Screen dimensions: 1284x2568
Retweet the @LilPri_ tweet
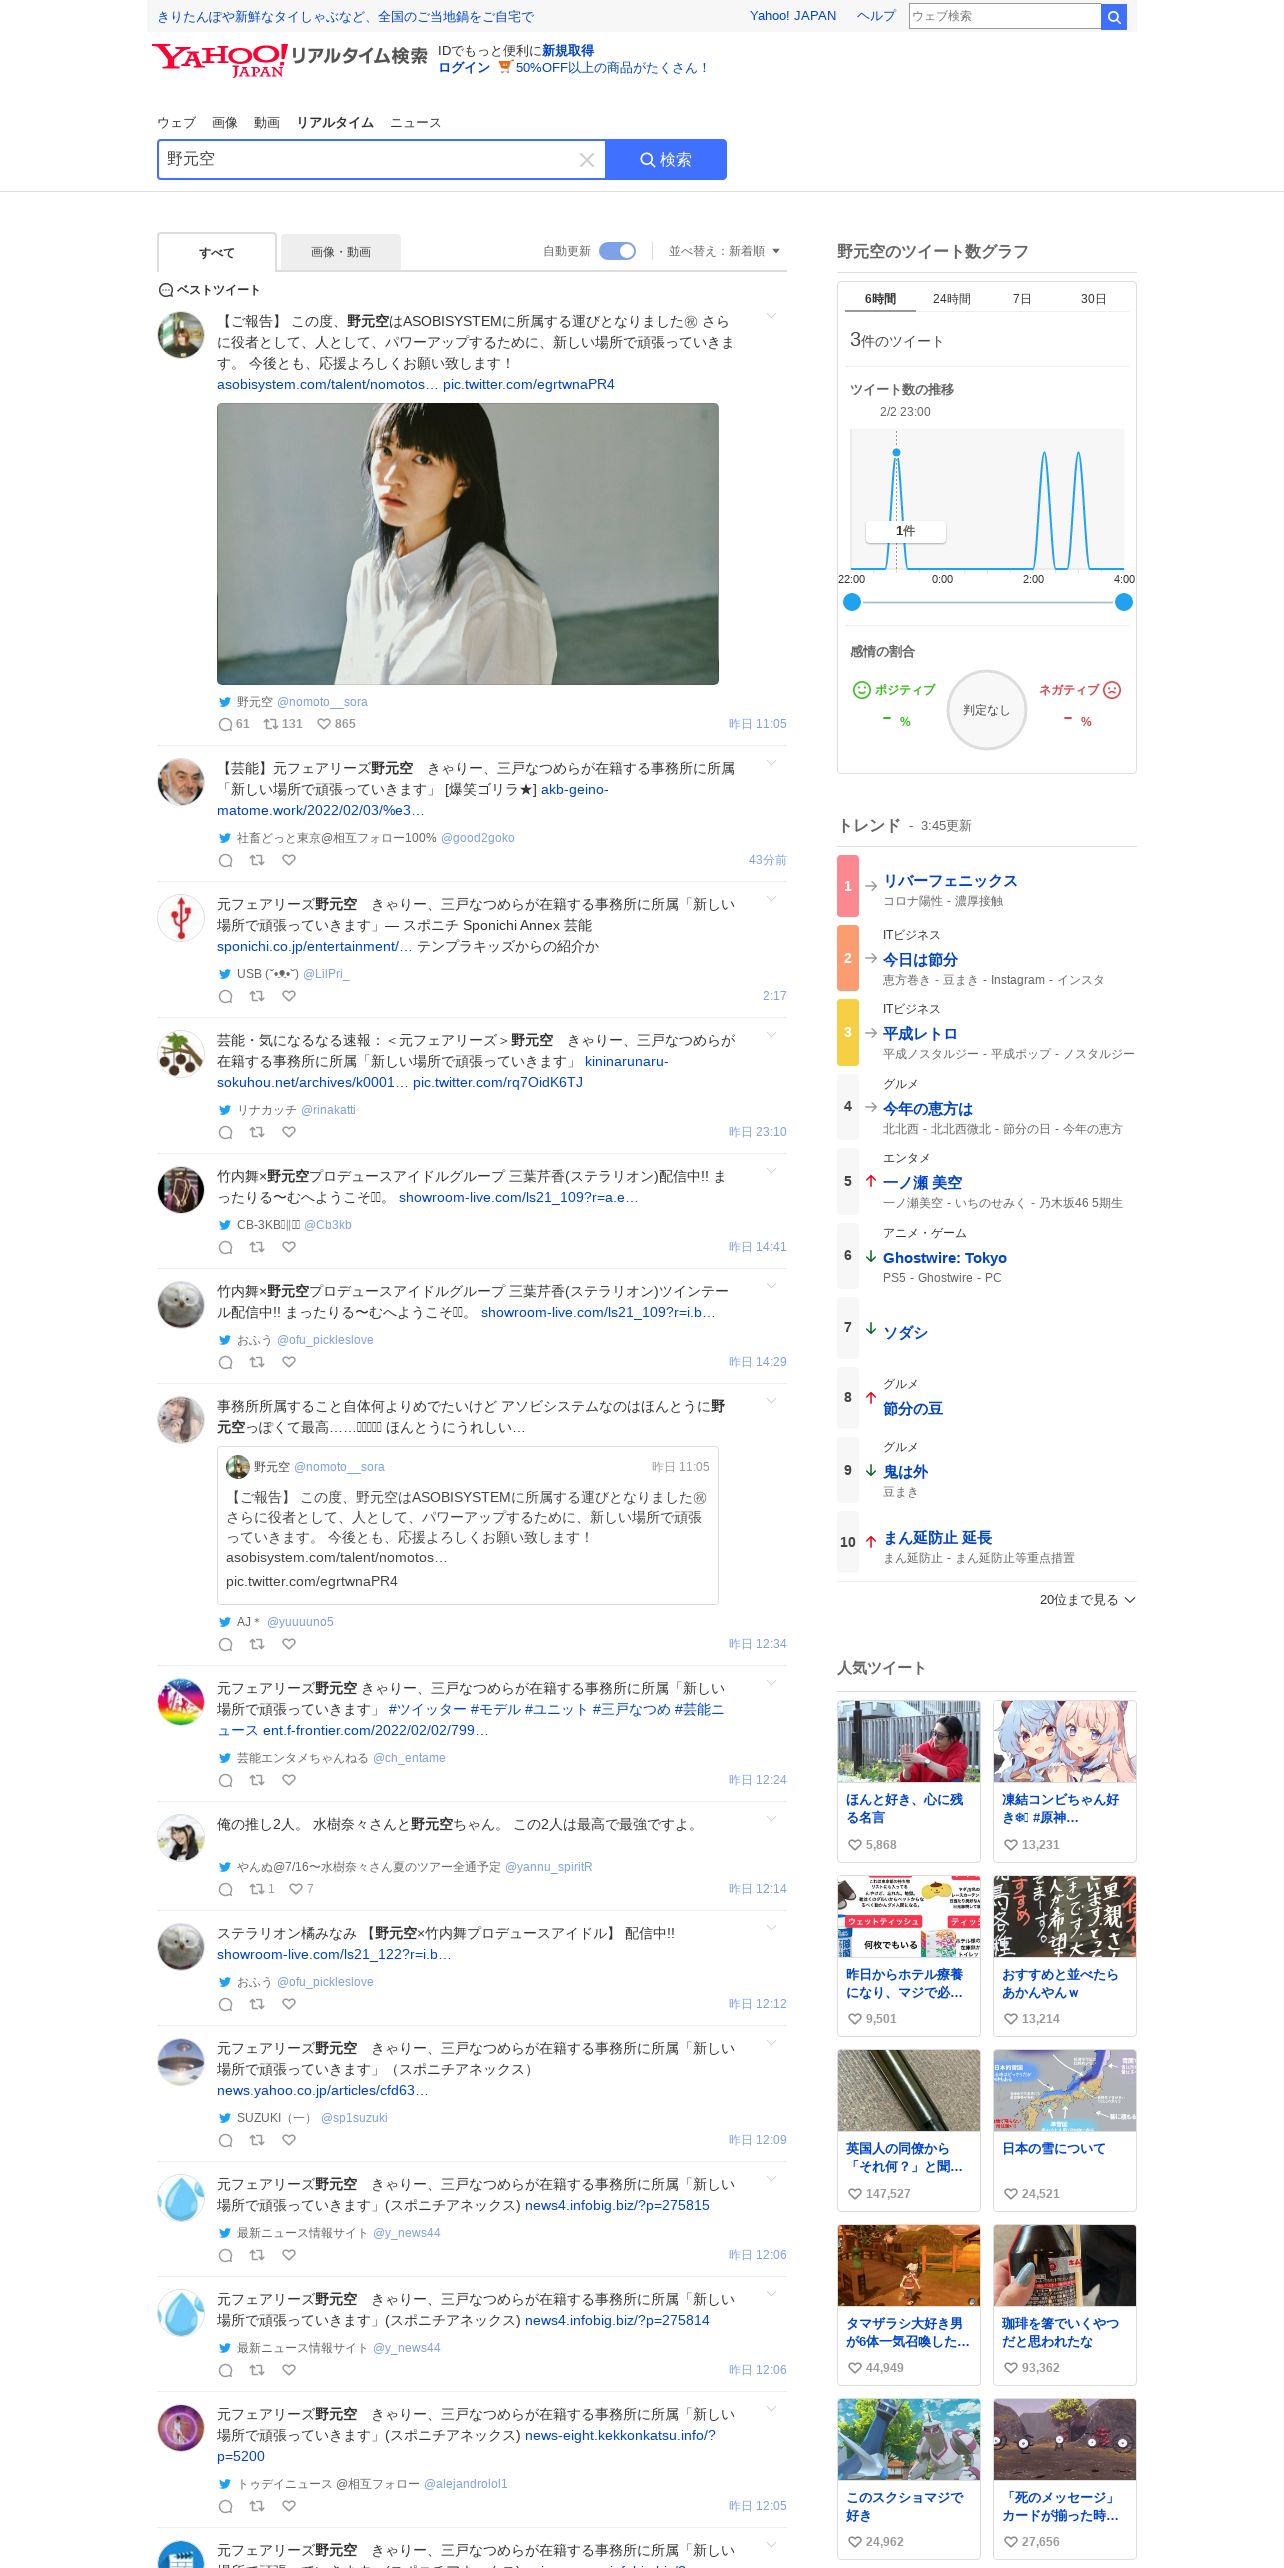pos(257,996)
